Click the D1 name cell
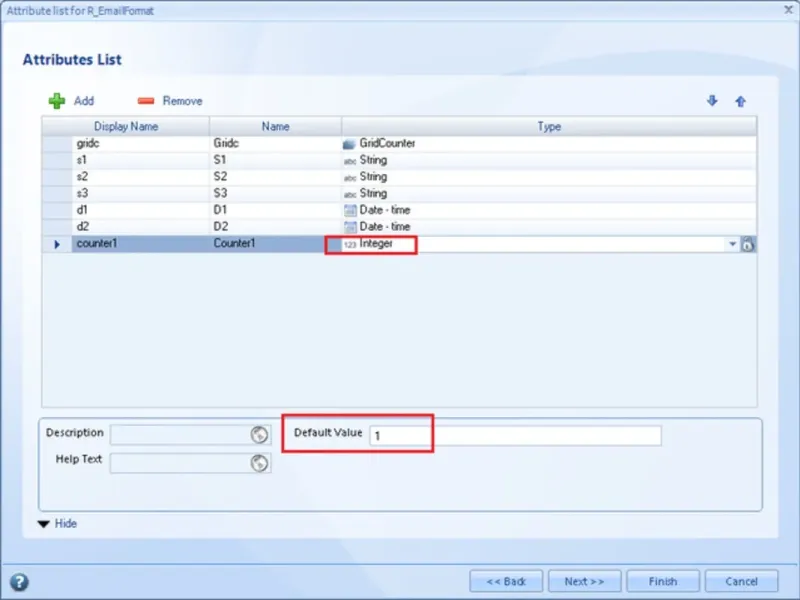Image resolution: width=800 pixels, height=600 pixels. click(276, 210)
